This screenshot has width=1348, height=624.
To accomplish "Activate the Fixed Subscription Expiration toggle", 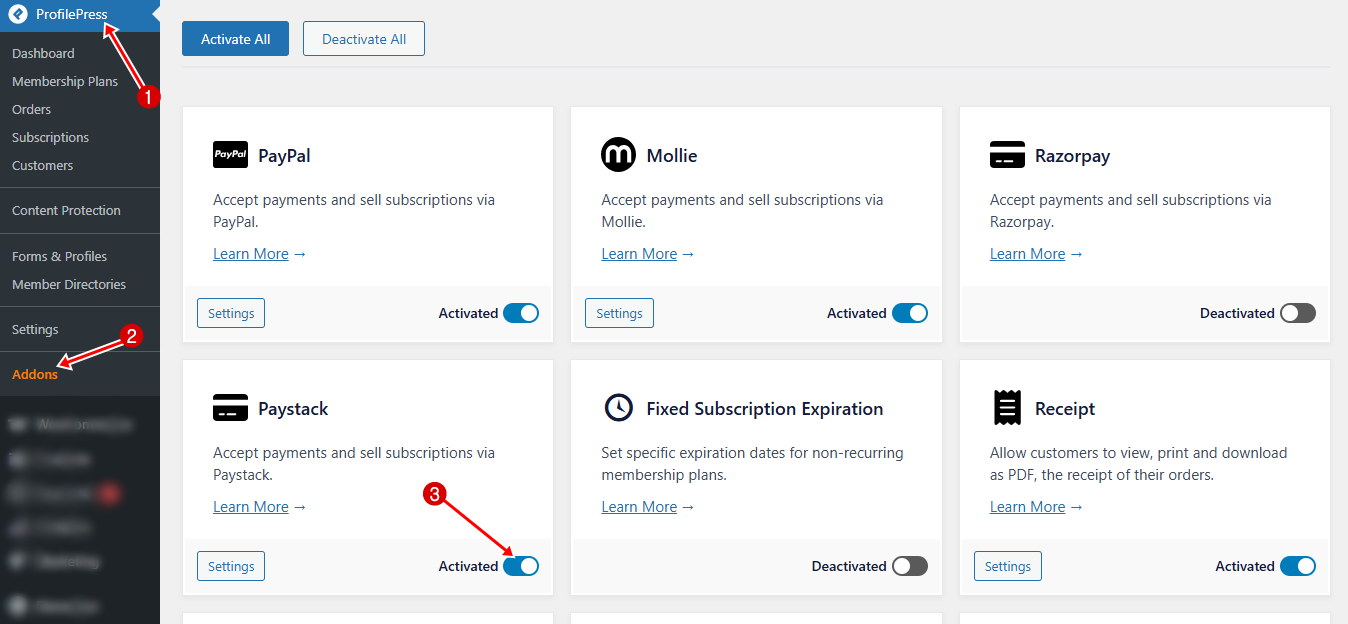I will click(910, 566).
